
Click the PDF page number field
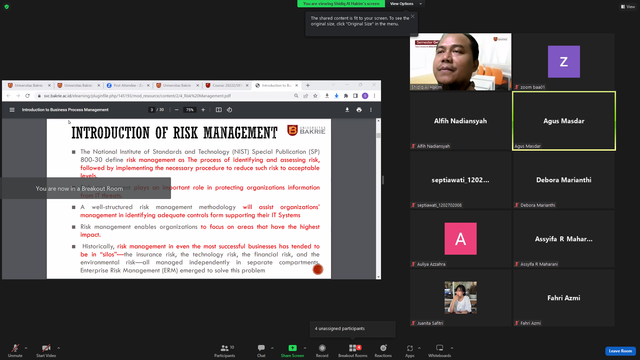pos(151,110)
